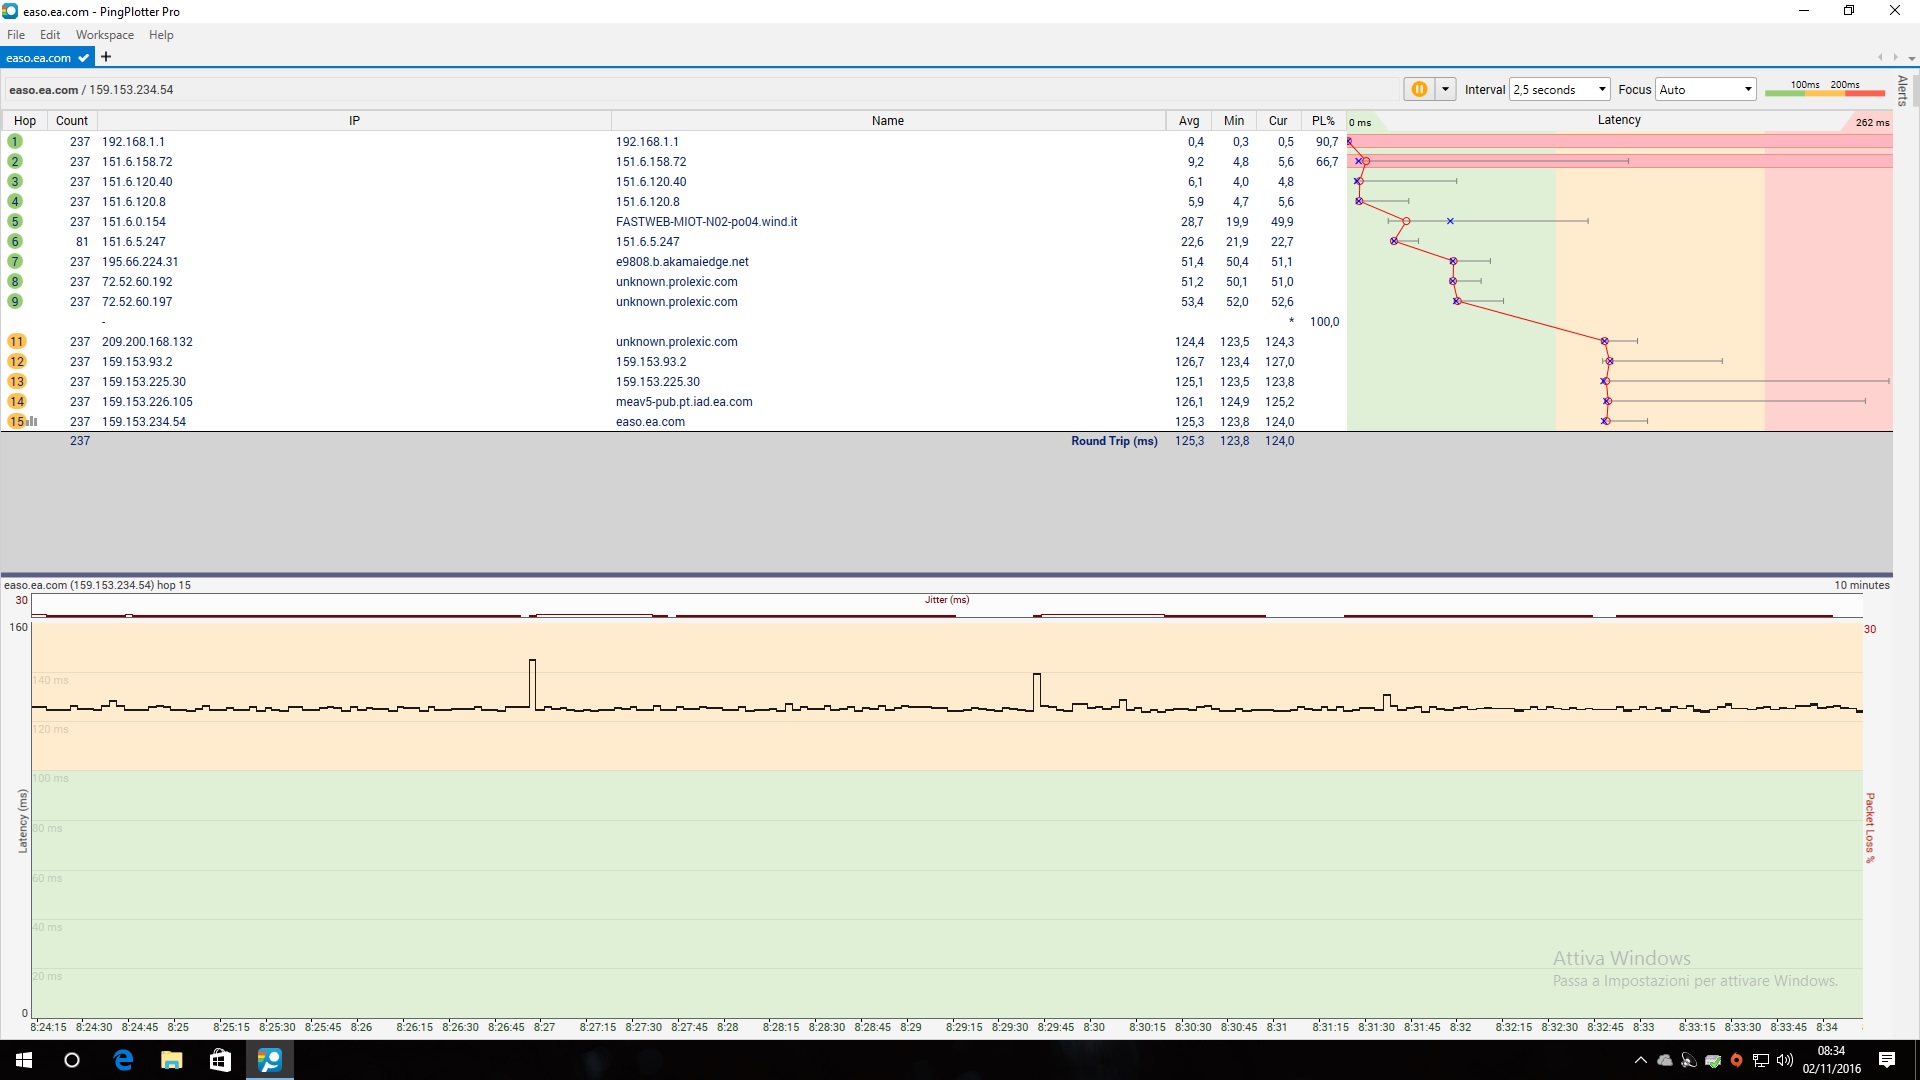Click the Min column header

pos(1234,121)
